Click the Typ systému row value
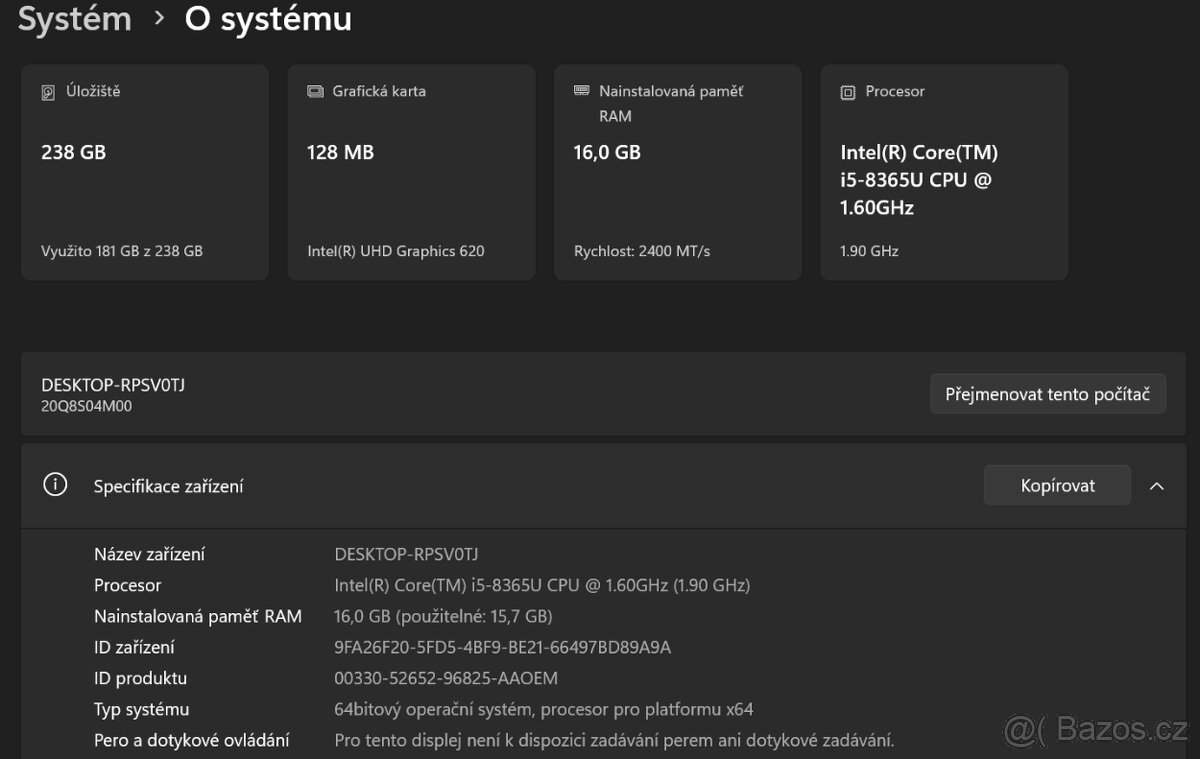The height and width of the screenshot is (759, 1200). click(x=542, y=709)
